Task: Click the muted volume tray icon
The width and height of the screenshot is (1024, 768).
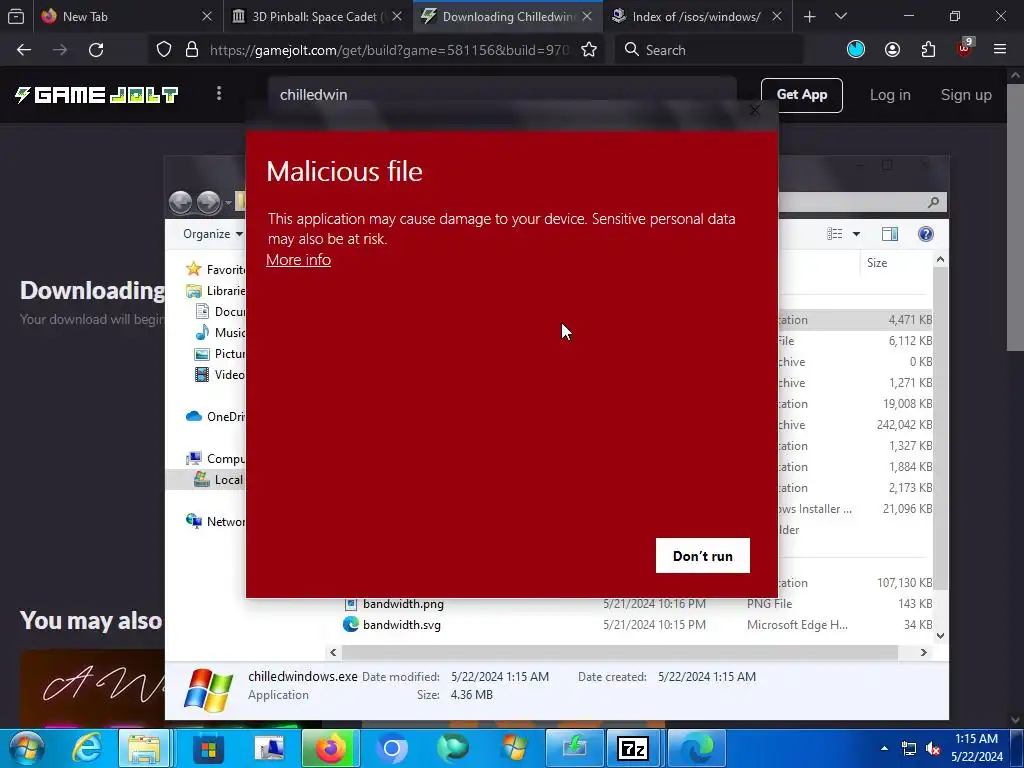Action: 933,748
